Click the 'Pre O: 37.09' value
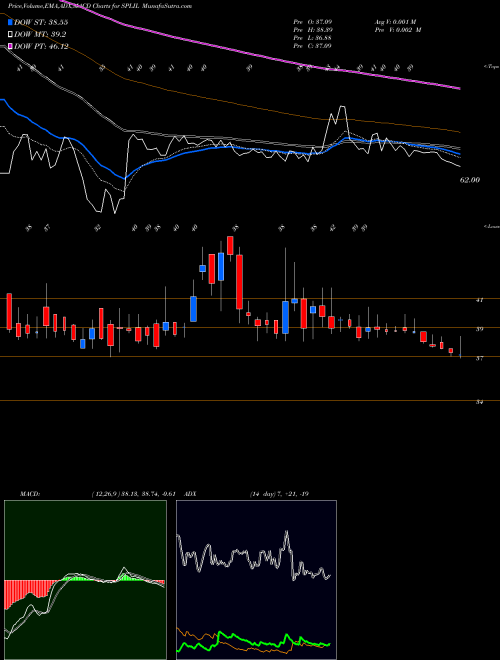500x660 pixels. [312, 22]
